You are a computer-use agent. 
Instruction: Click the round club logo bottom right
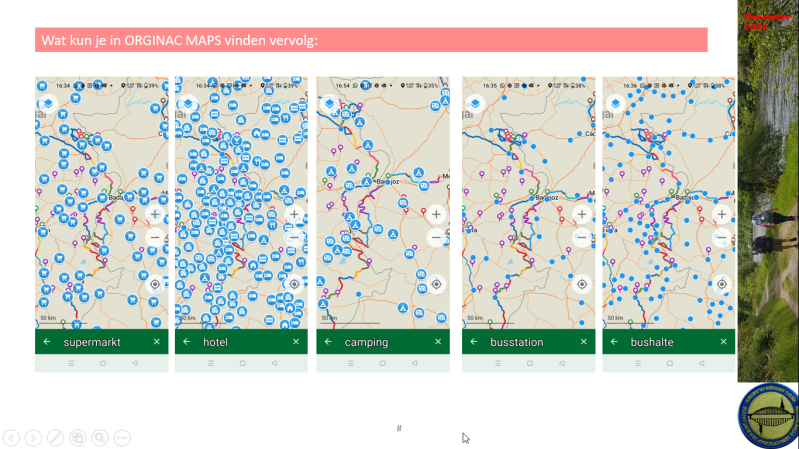(x=769, y=415)
